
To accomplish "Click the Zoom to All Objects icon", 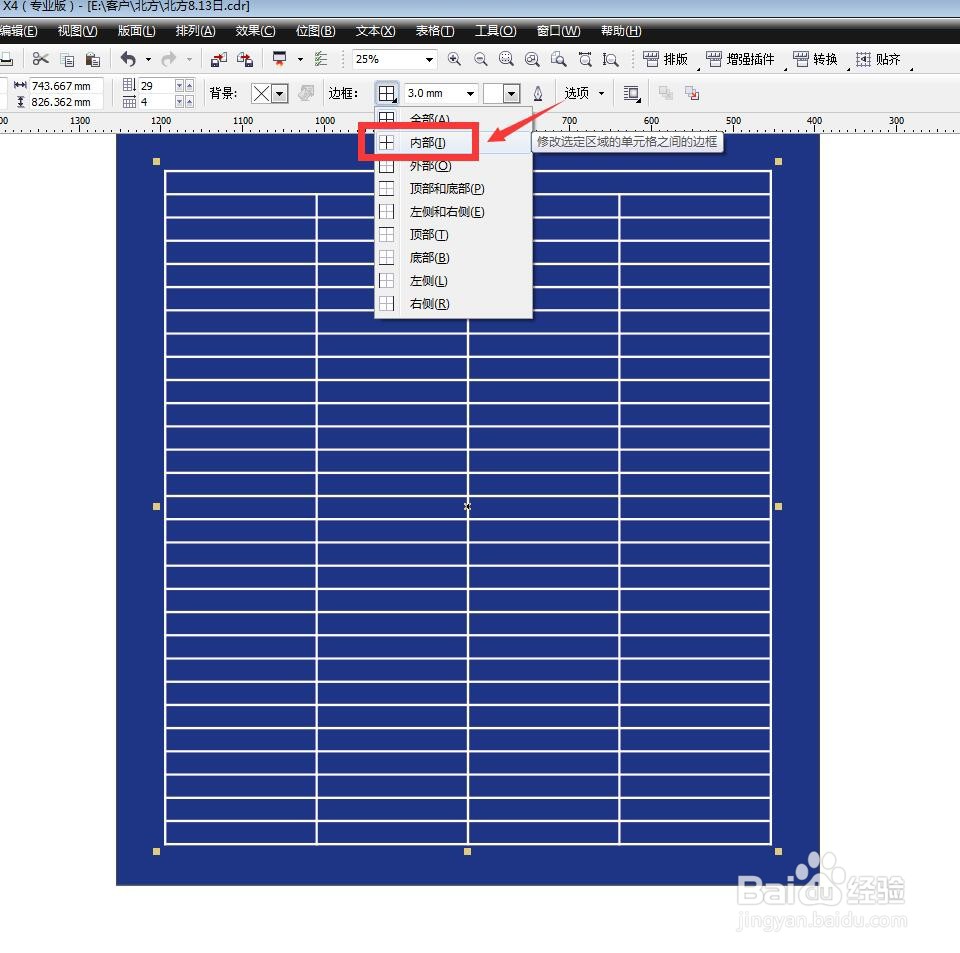I will tap(532, 59).
